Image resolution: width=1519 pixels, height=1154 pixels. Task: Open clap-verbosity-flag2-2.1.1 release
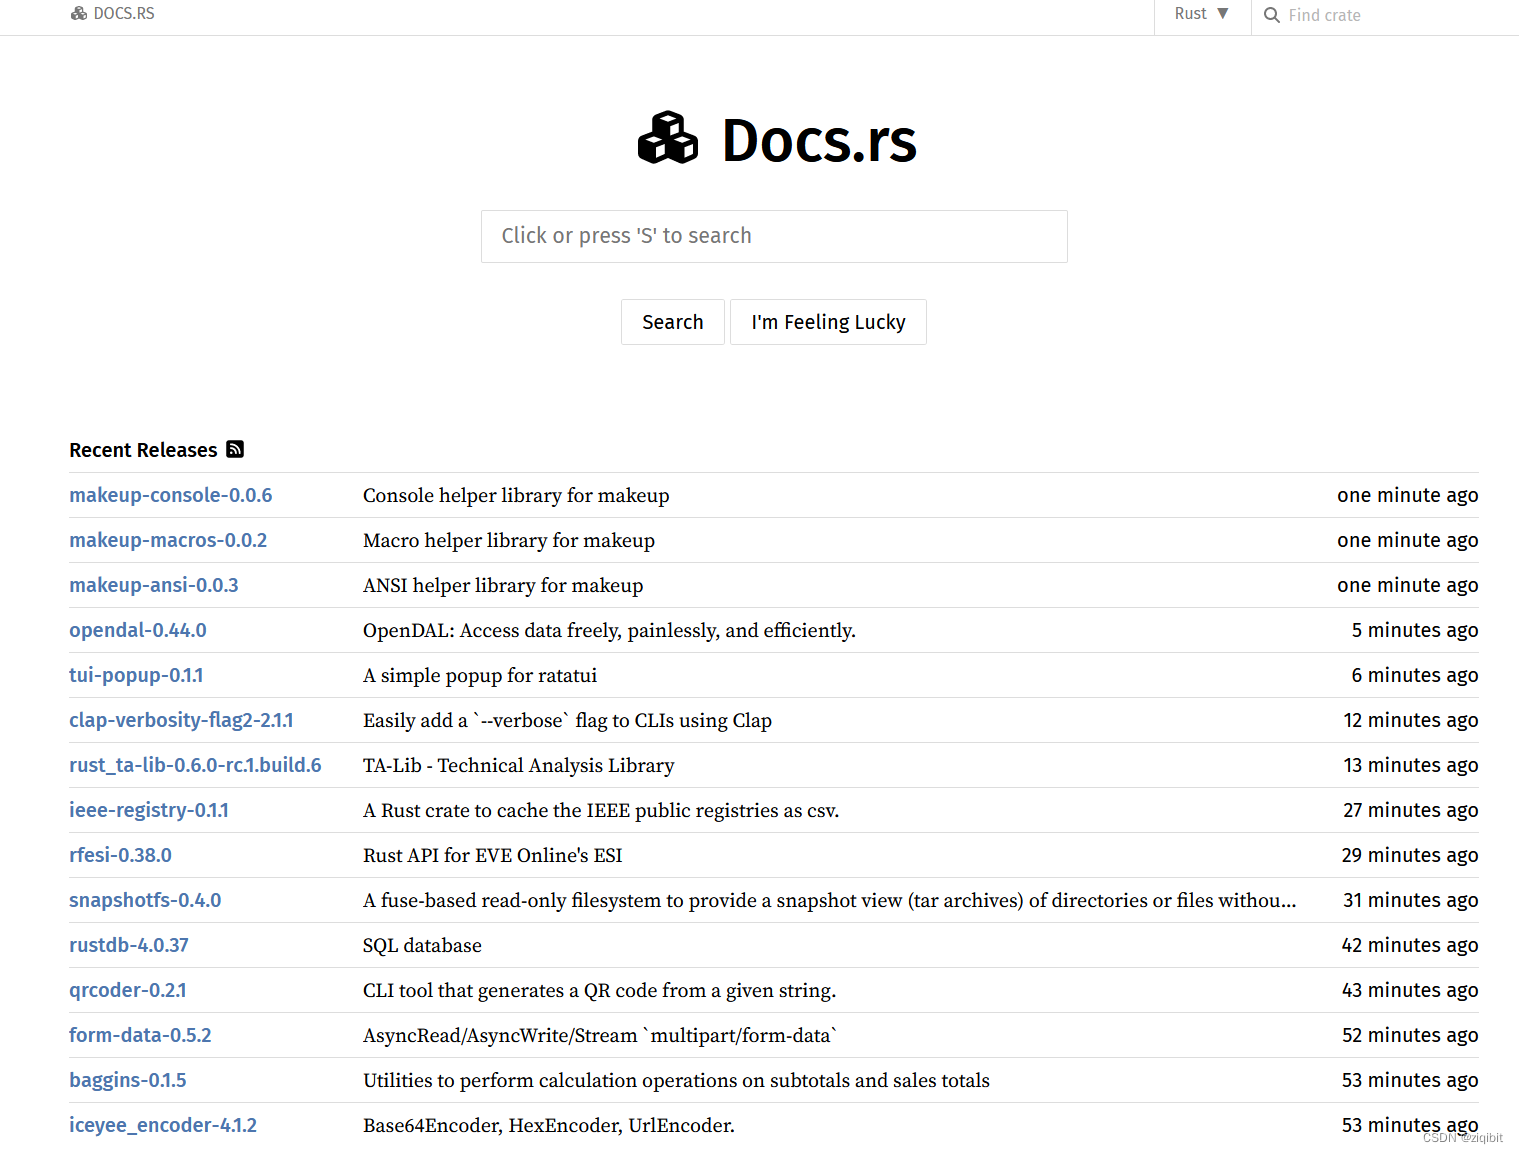tap(181, 720)
